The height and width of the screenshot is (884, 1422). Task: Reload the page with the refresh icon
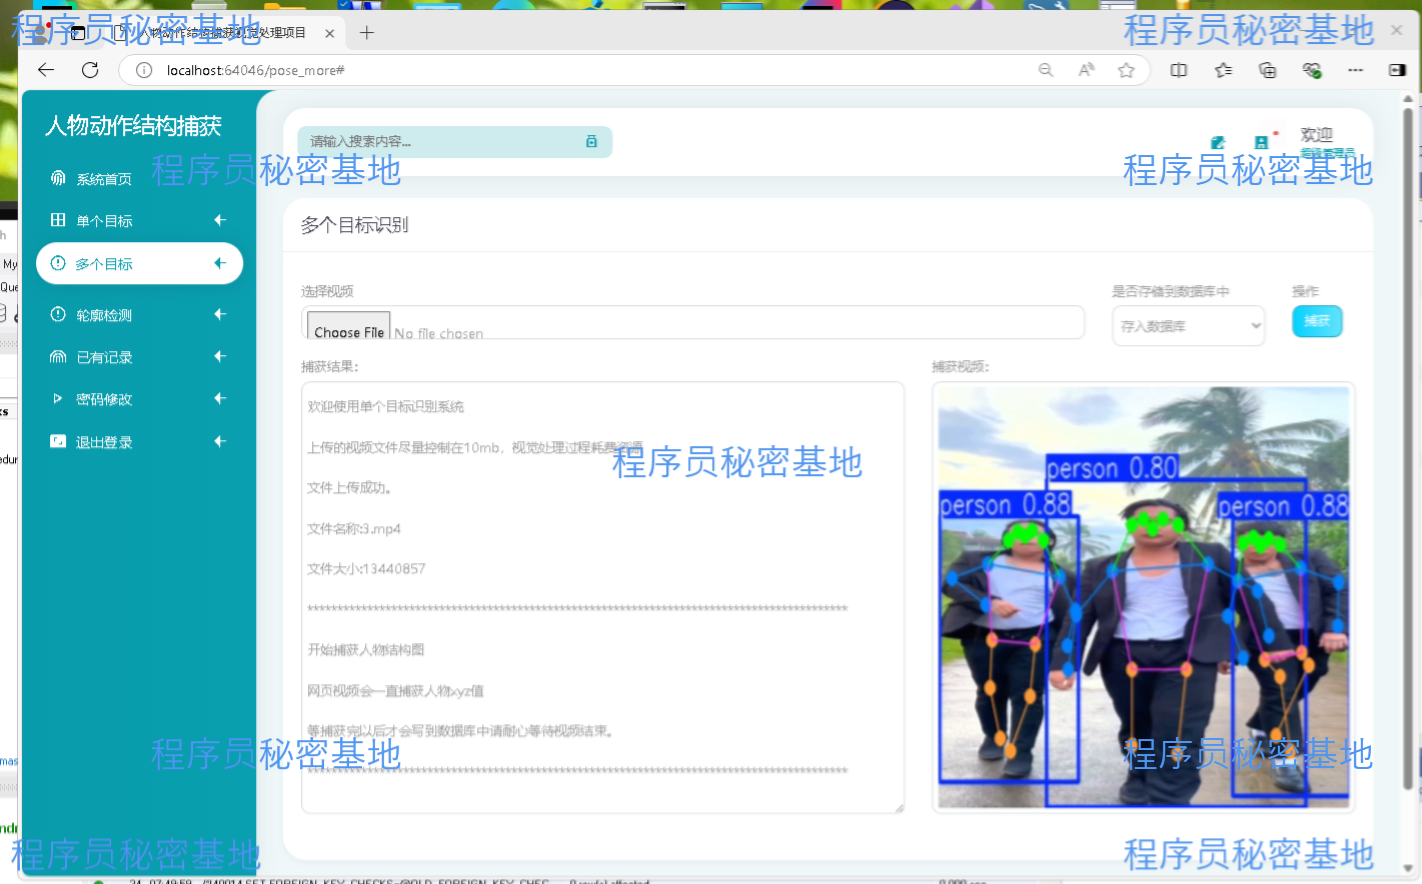[90, 69]
